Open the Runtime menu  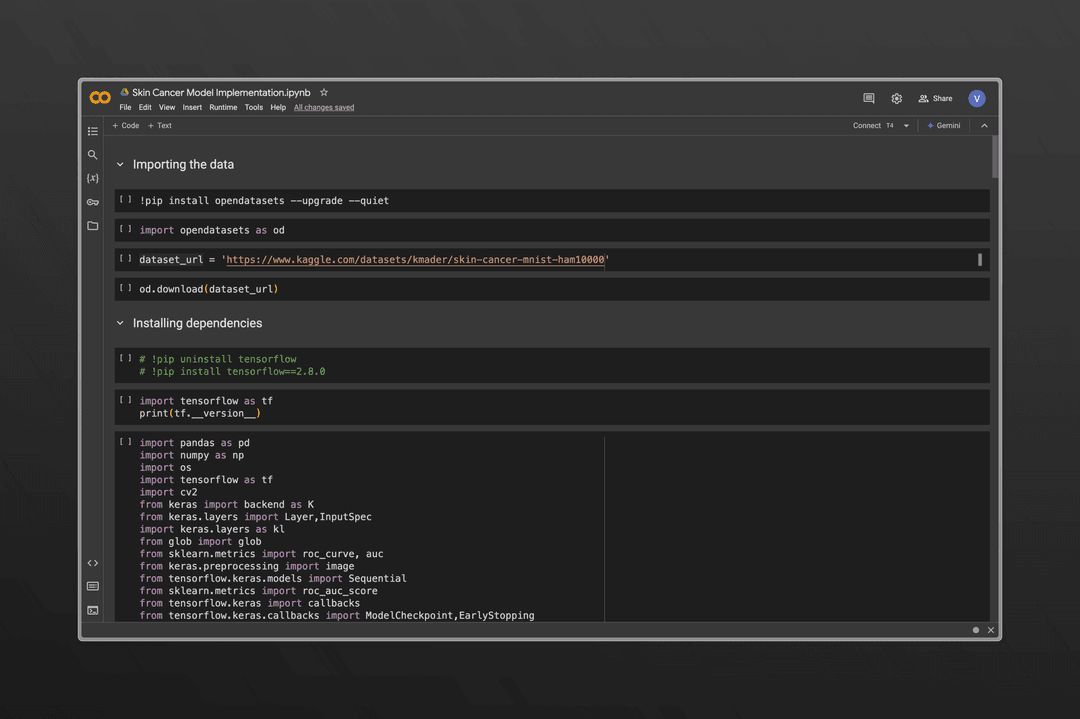tap(223, 107)
